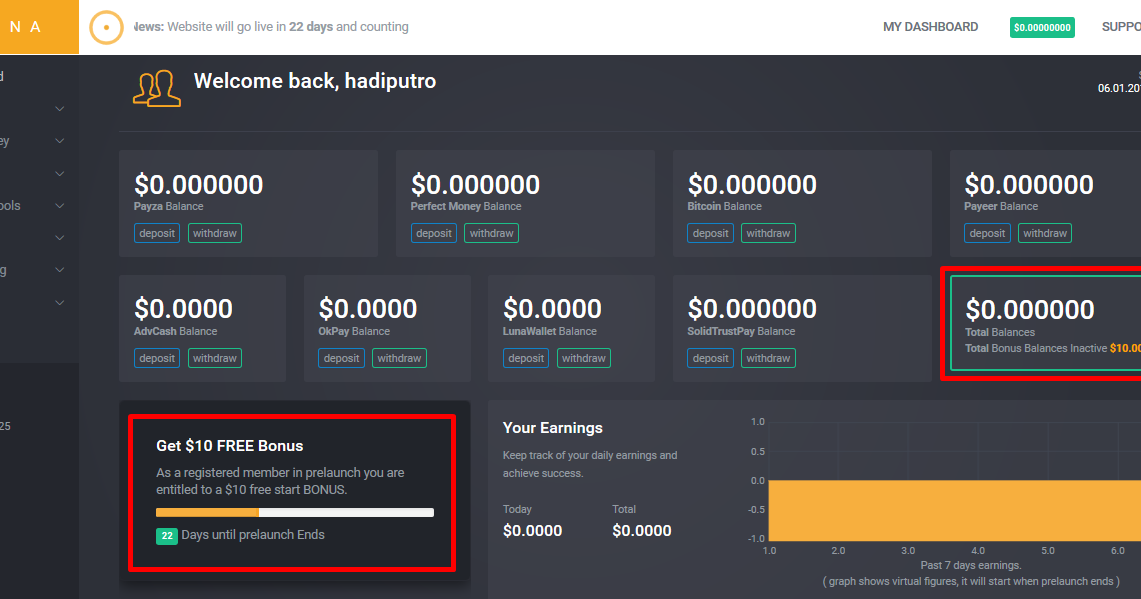Expand the sidebar chevron beside 'g' item
The width and height of the screenshot is (1141, 599).
(x=60, y=270)
